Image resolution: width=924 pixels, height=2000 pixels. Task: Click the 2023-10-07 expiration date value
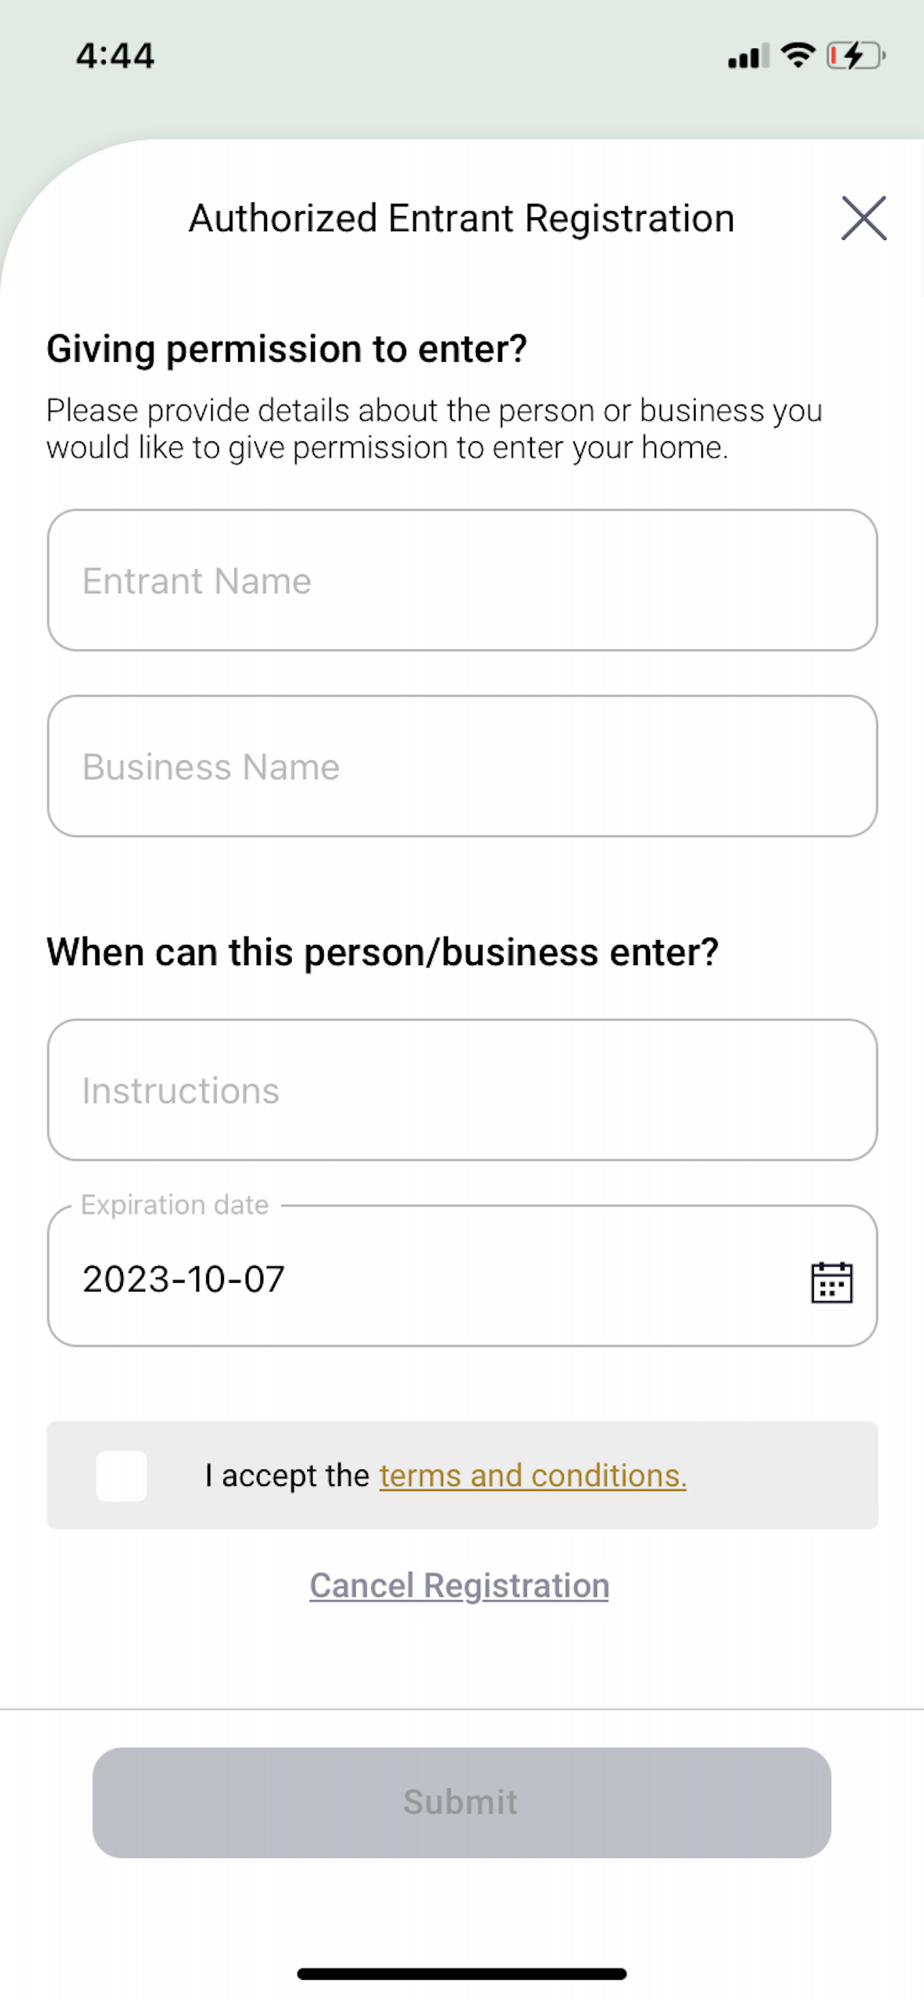pos(184,1279)
